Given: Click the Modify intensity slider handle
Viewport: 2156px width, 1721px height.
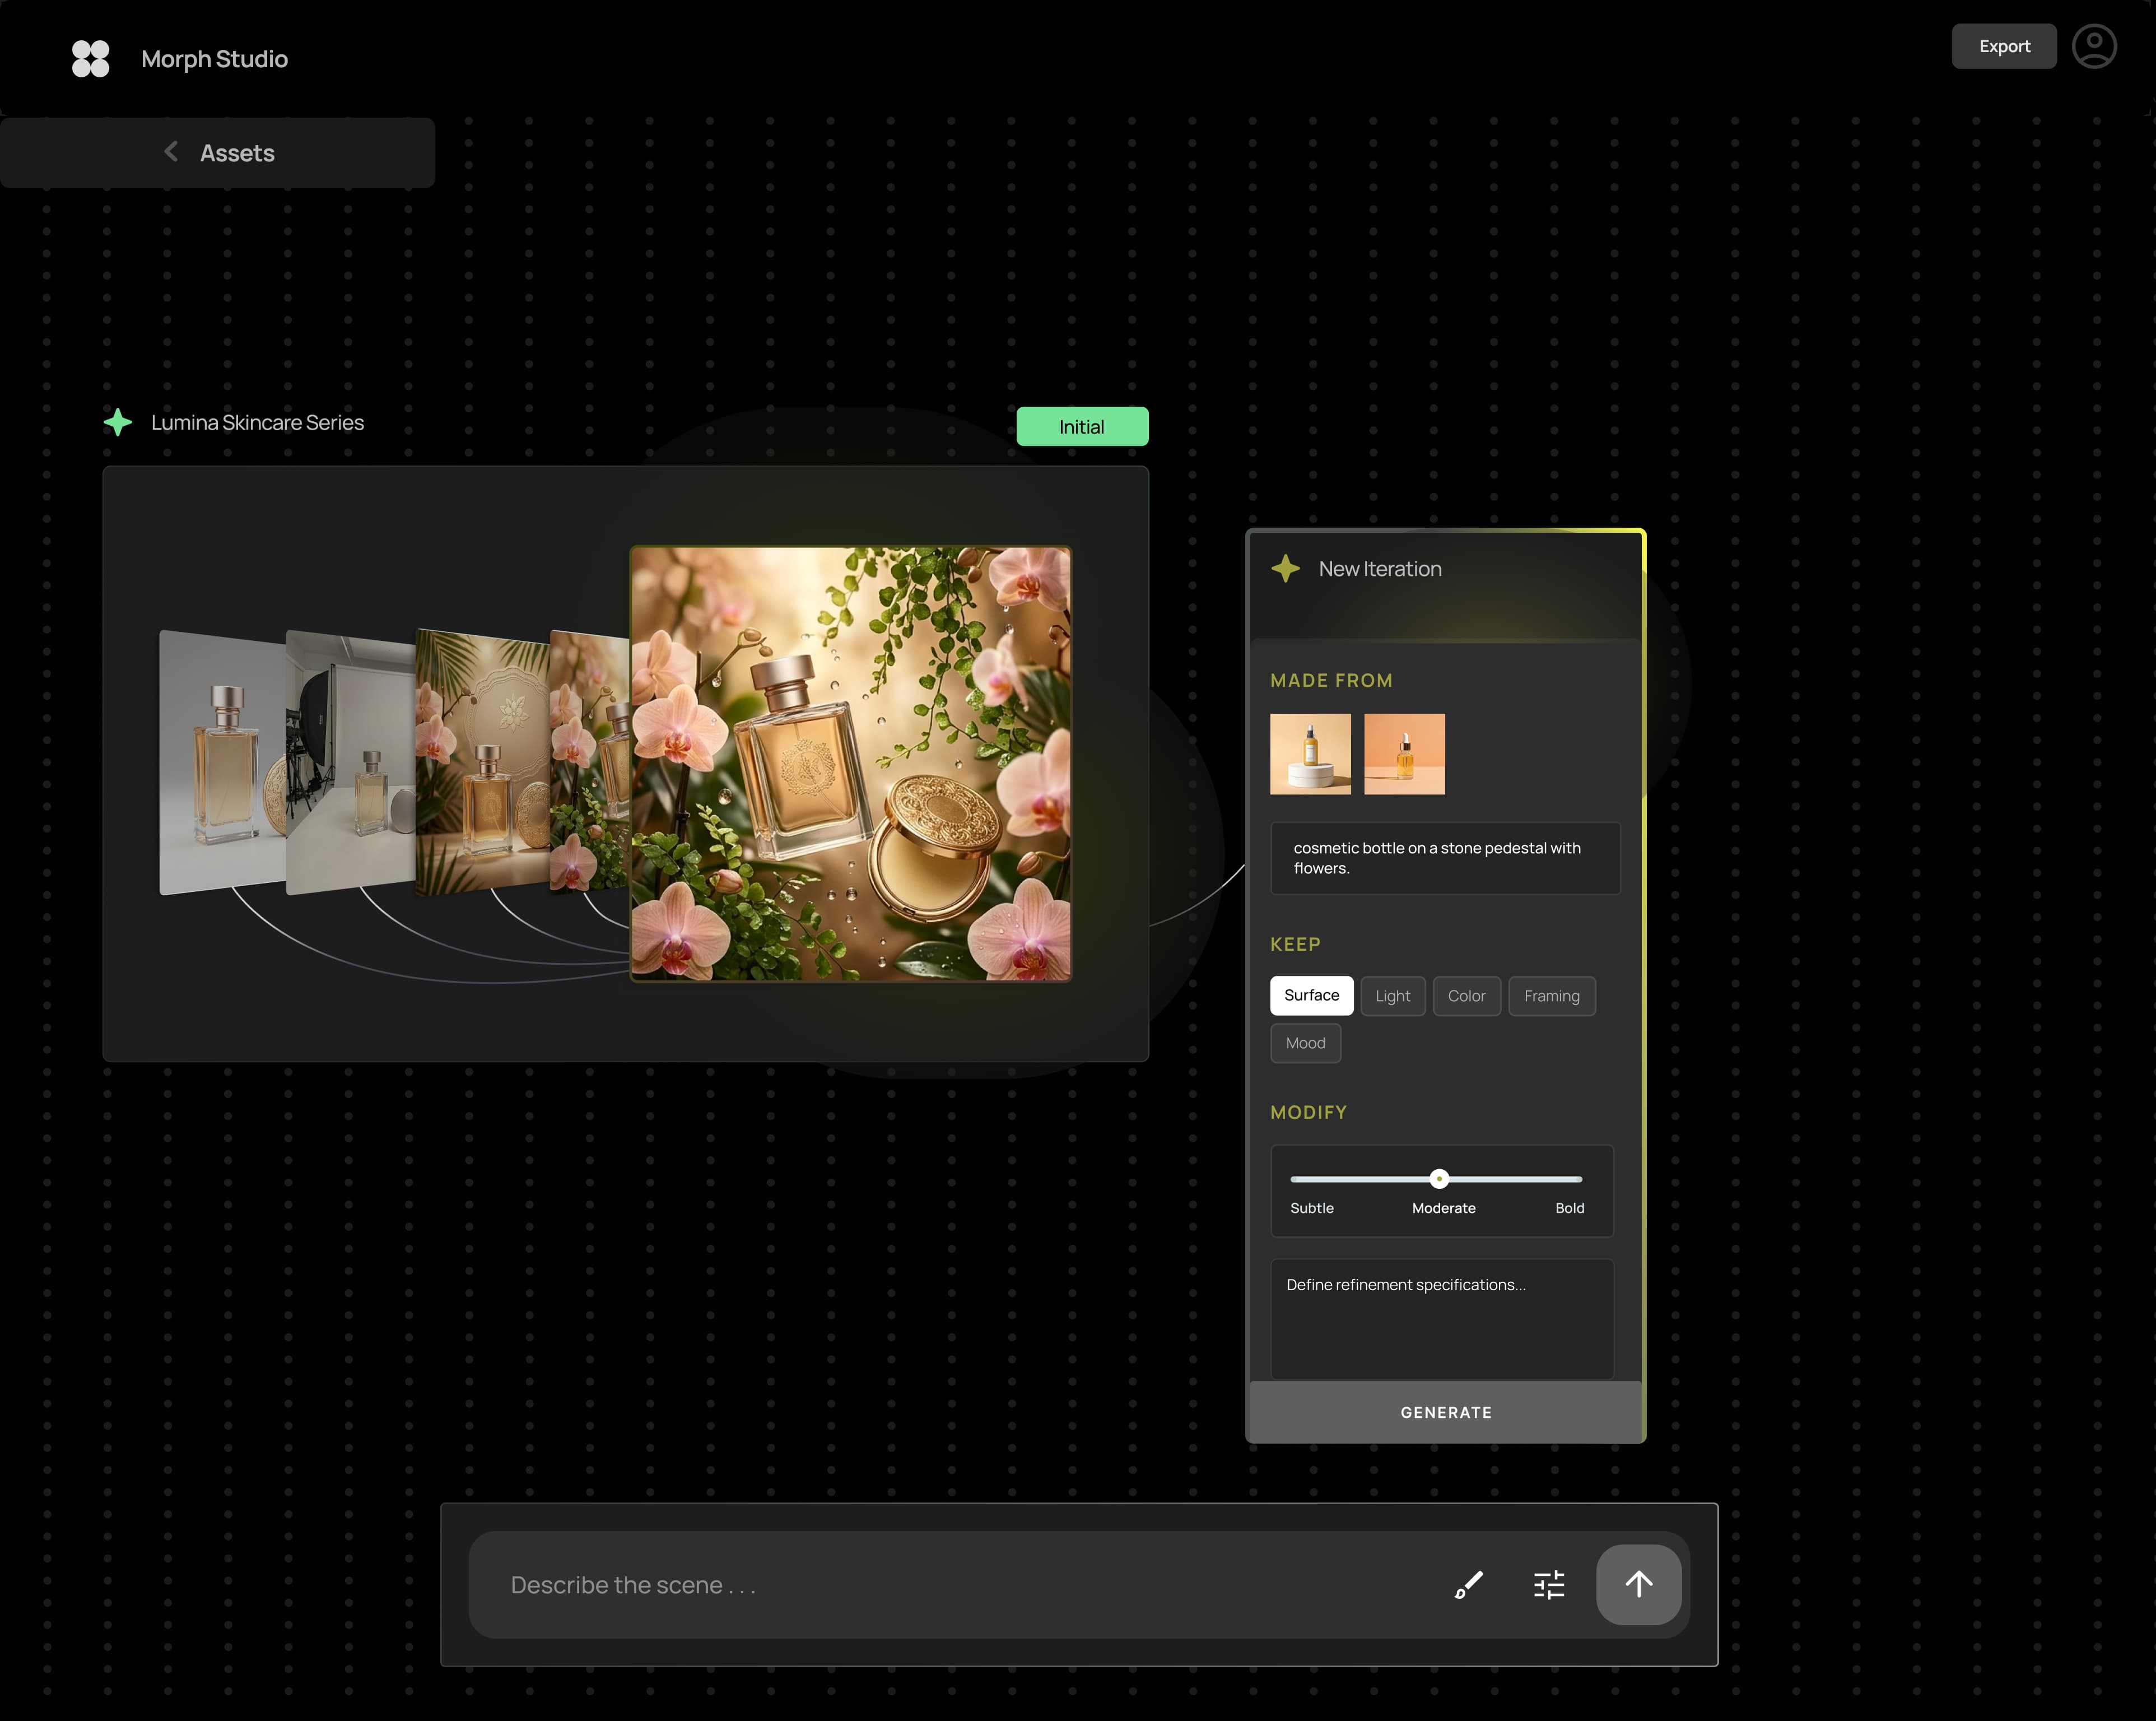Looking at the screenshot, I should coord(1439,1179).
